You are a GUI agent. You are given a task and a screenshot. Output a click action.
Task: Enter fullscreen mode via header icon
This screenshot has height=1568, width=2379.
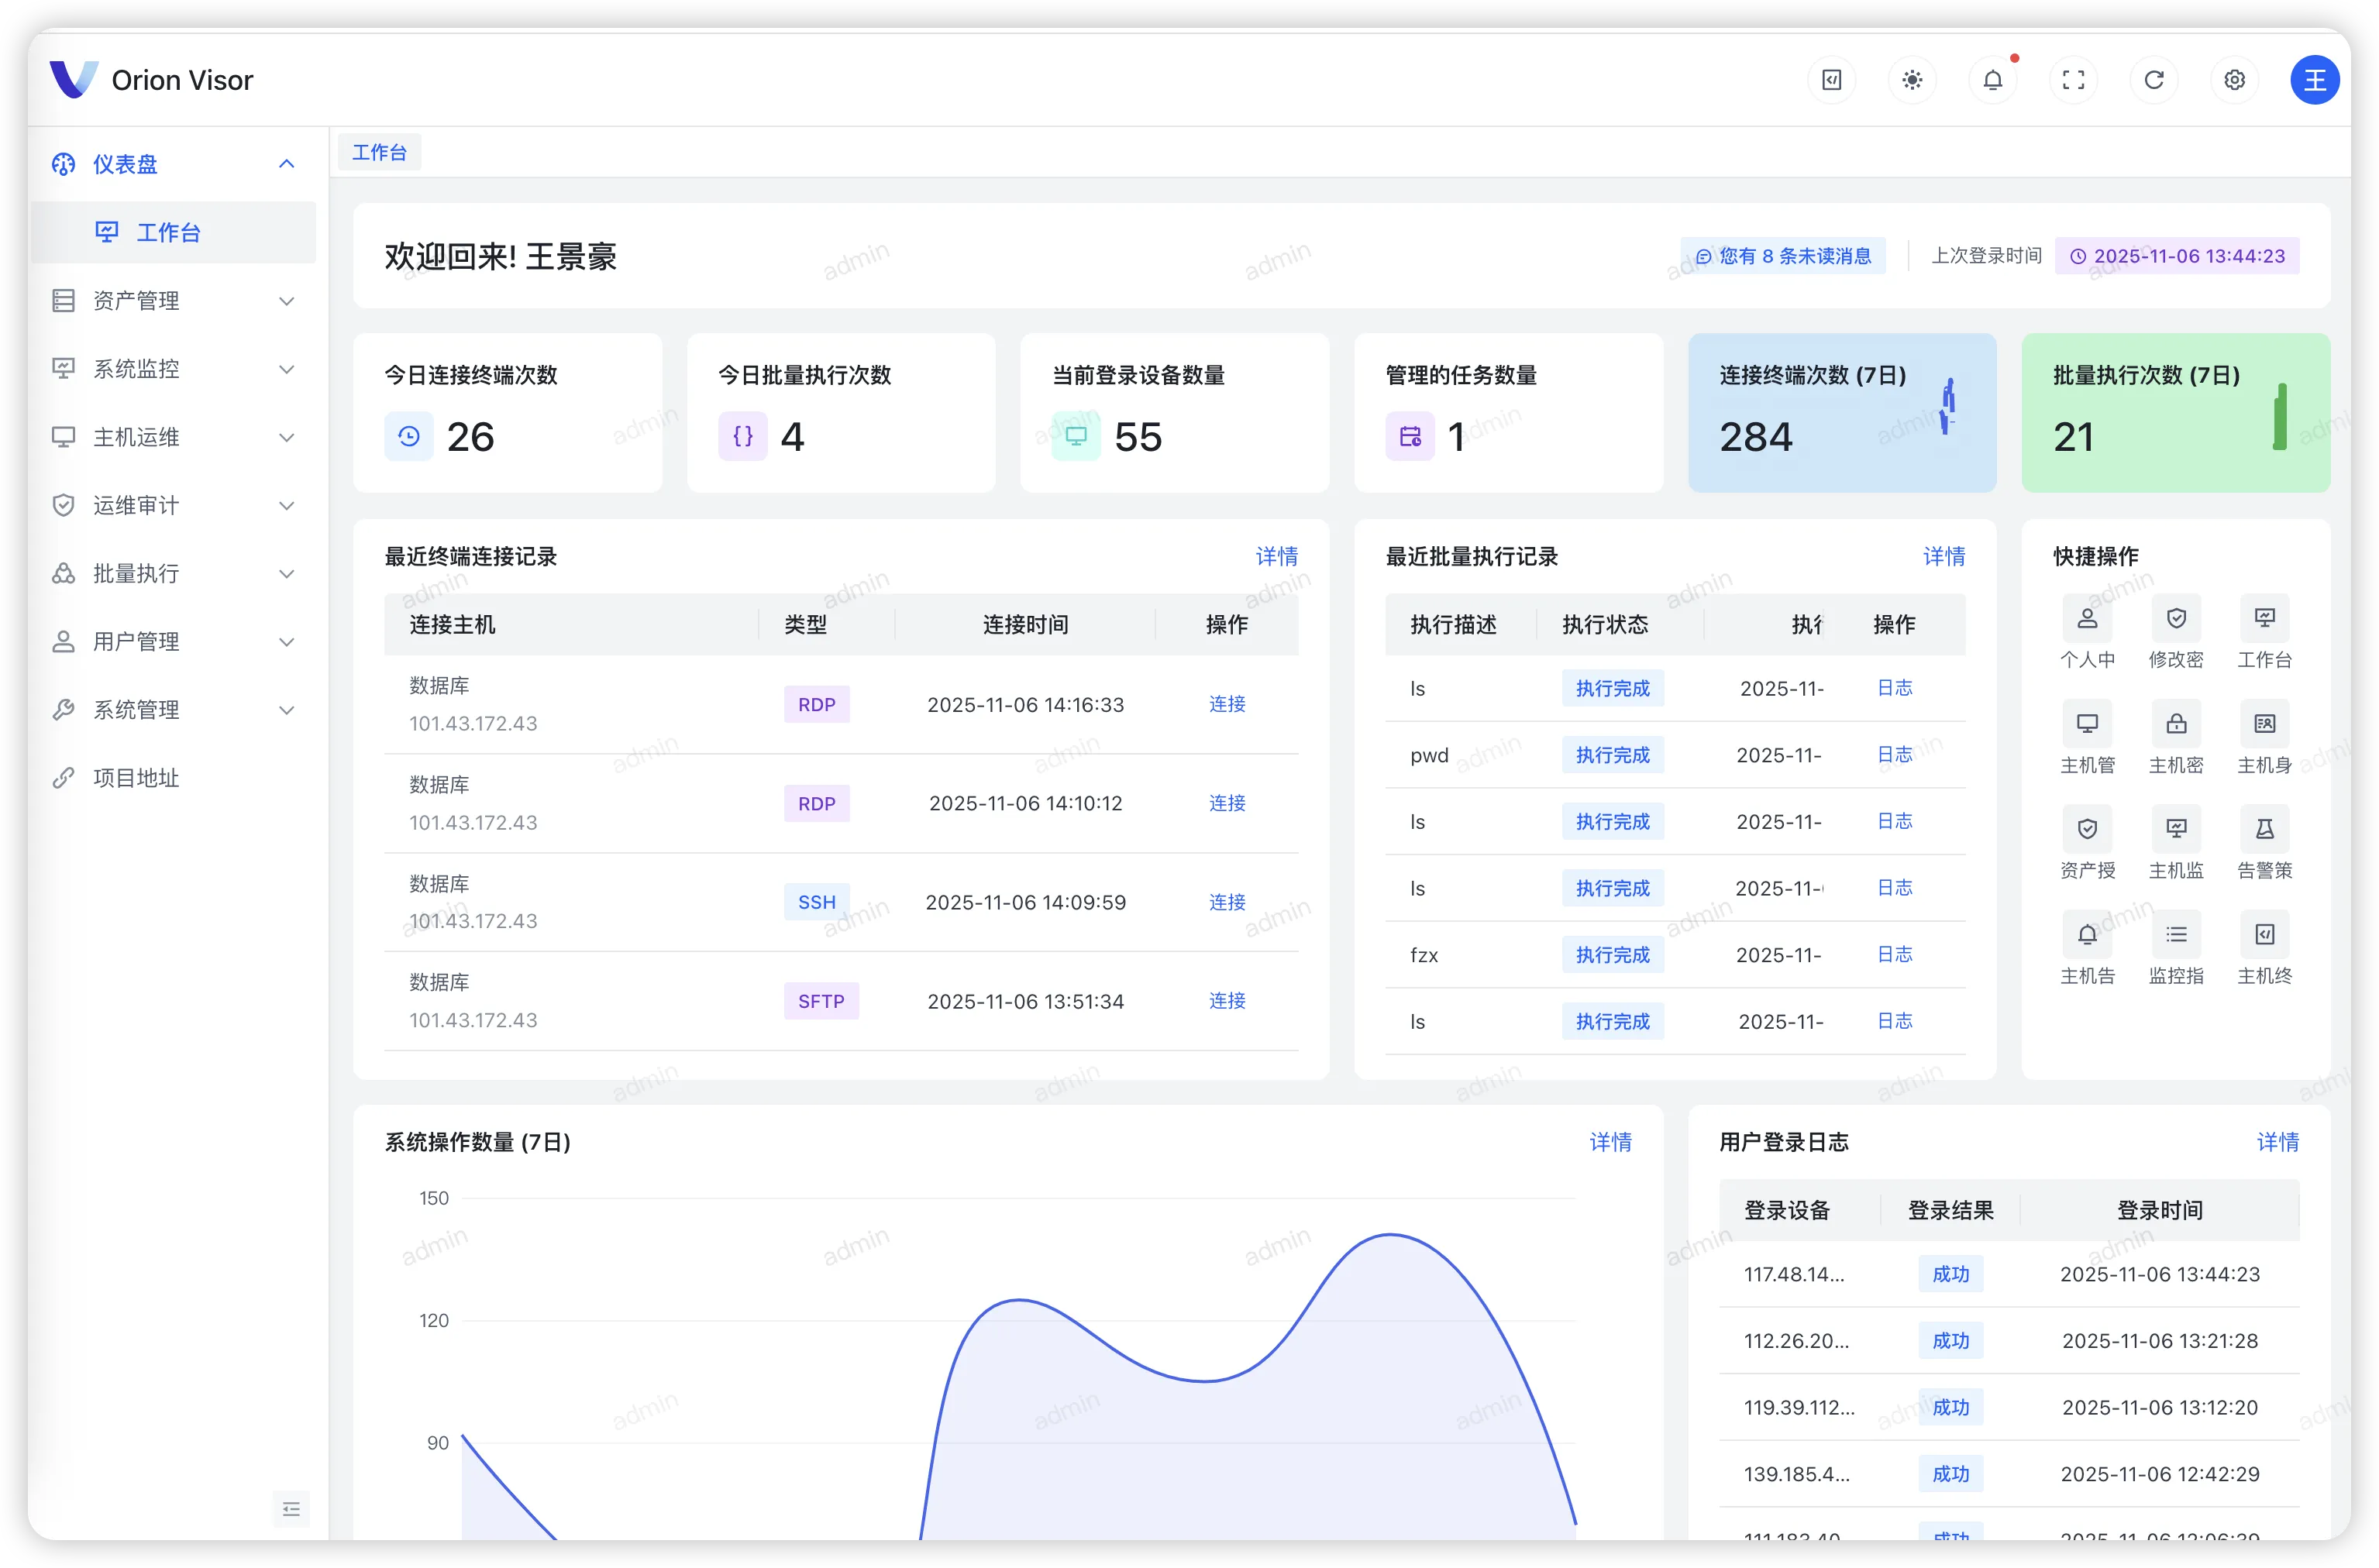pyautogui.click(x=2073, y=80)
